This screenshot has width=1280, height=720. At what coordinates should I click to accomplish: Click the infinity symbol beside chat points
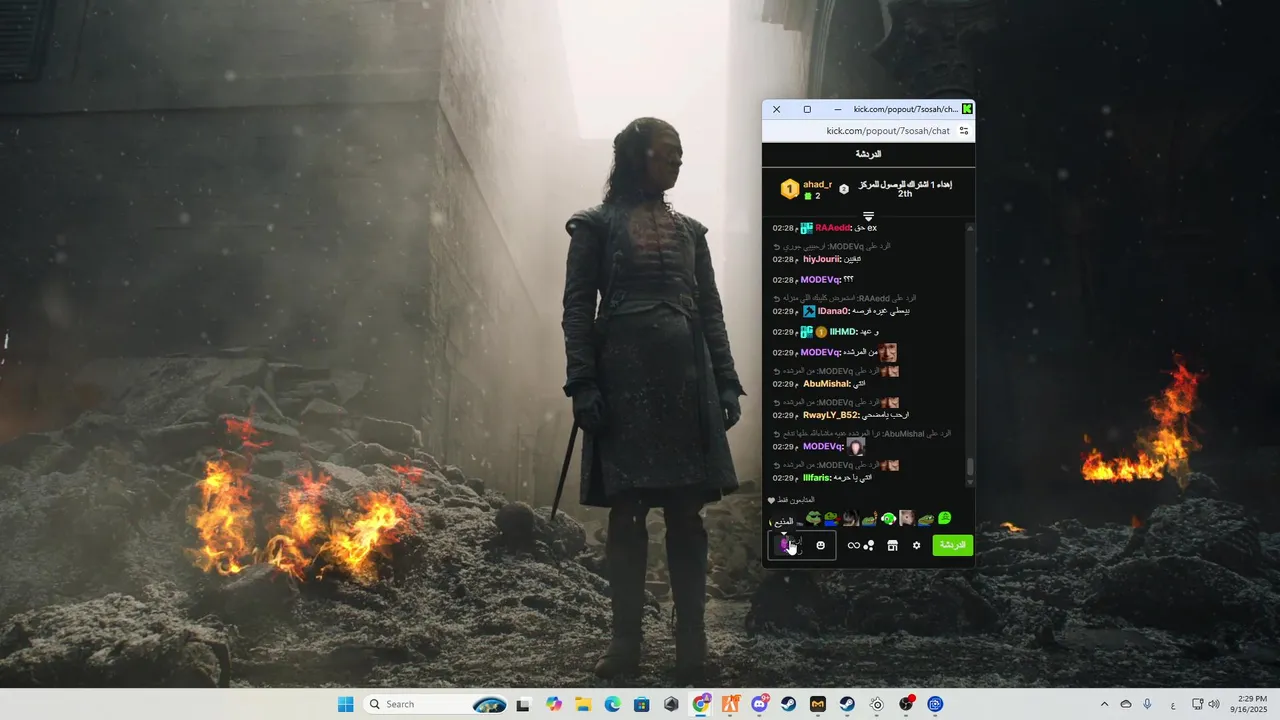[853, 545]
